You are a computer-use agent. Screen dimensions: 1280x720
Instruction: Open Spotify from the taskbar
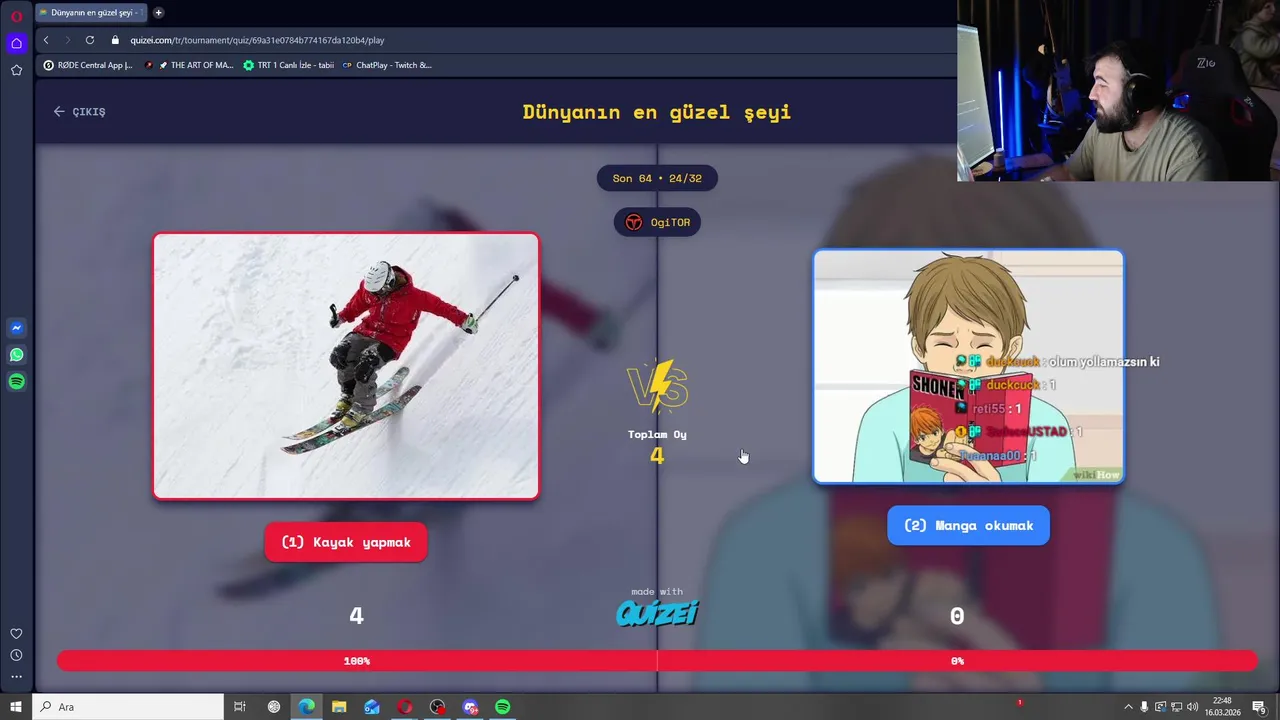[503, 707]
